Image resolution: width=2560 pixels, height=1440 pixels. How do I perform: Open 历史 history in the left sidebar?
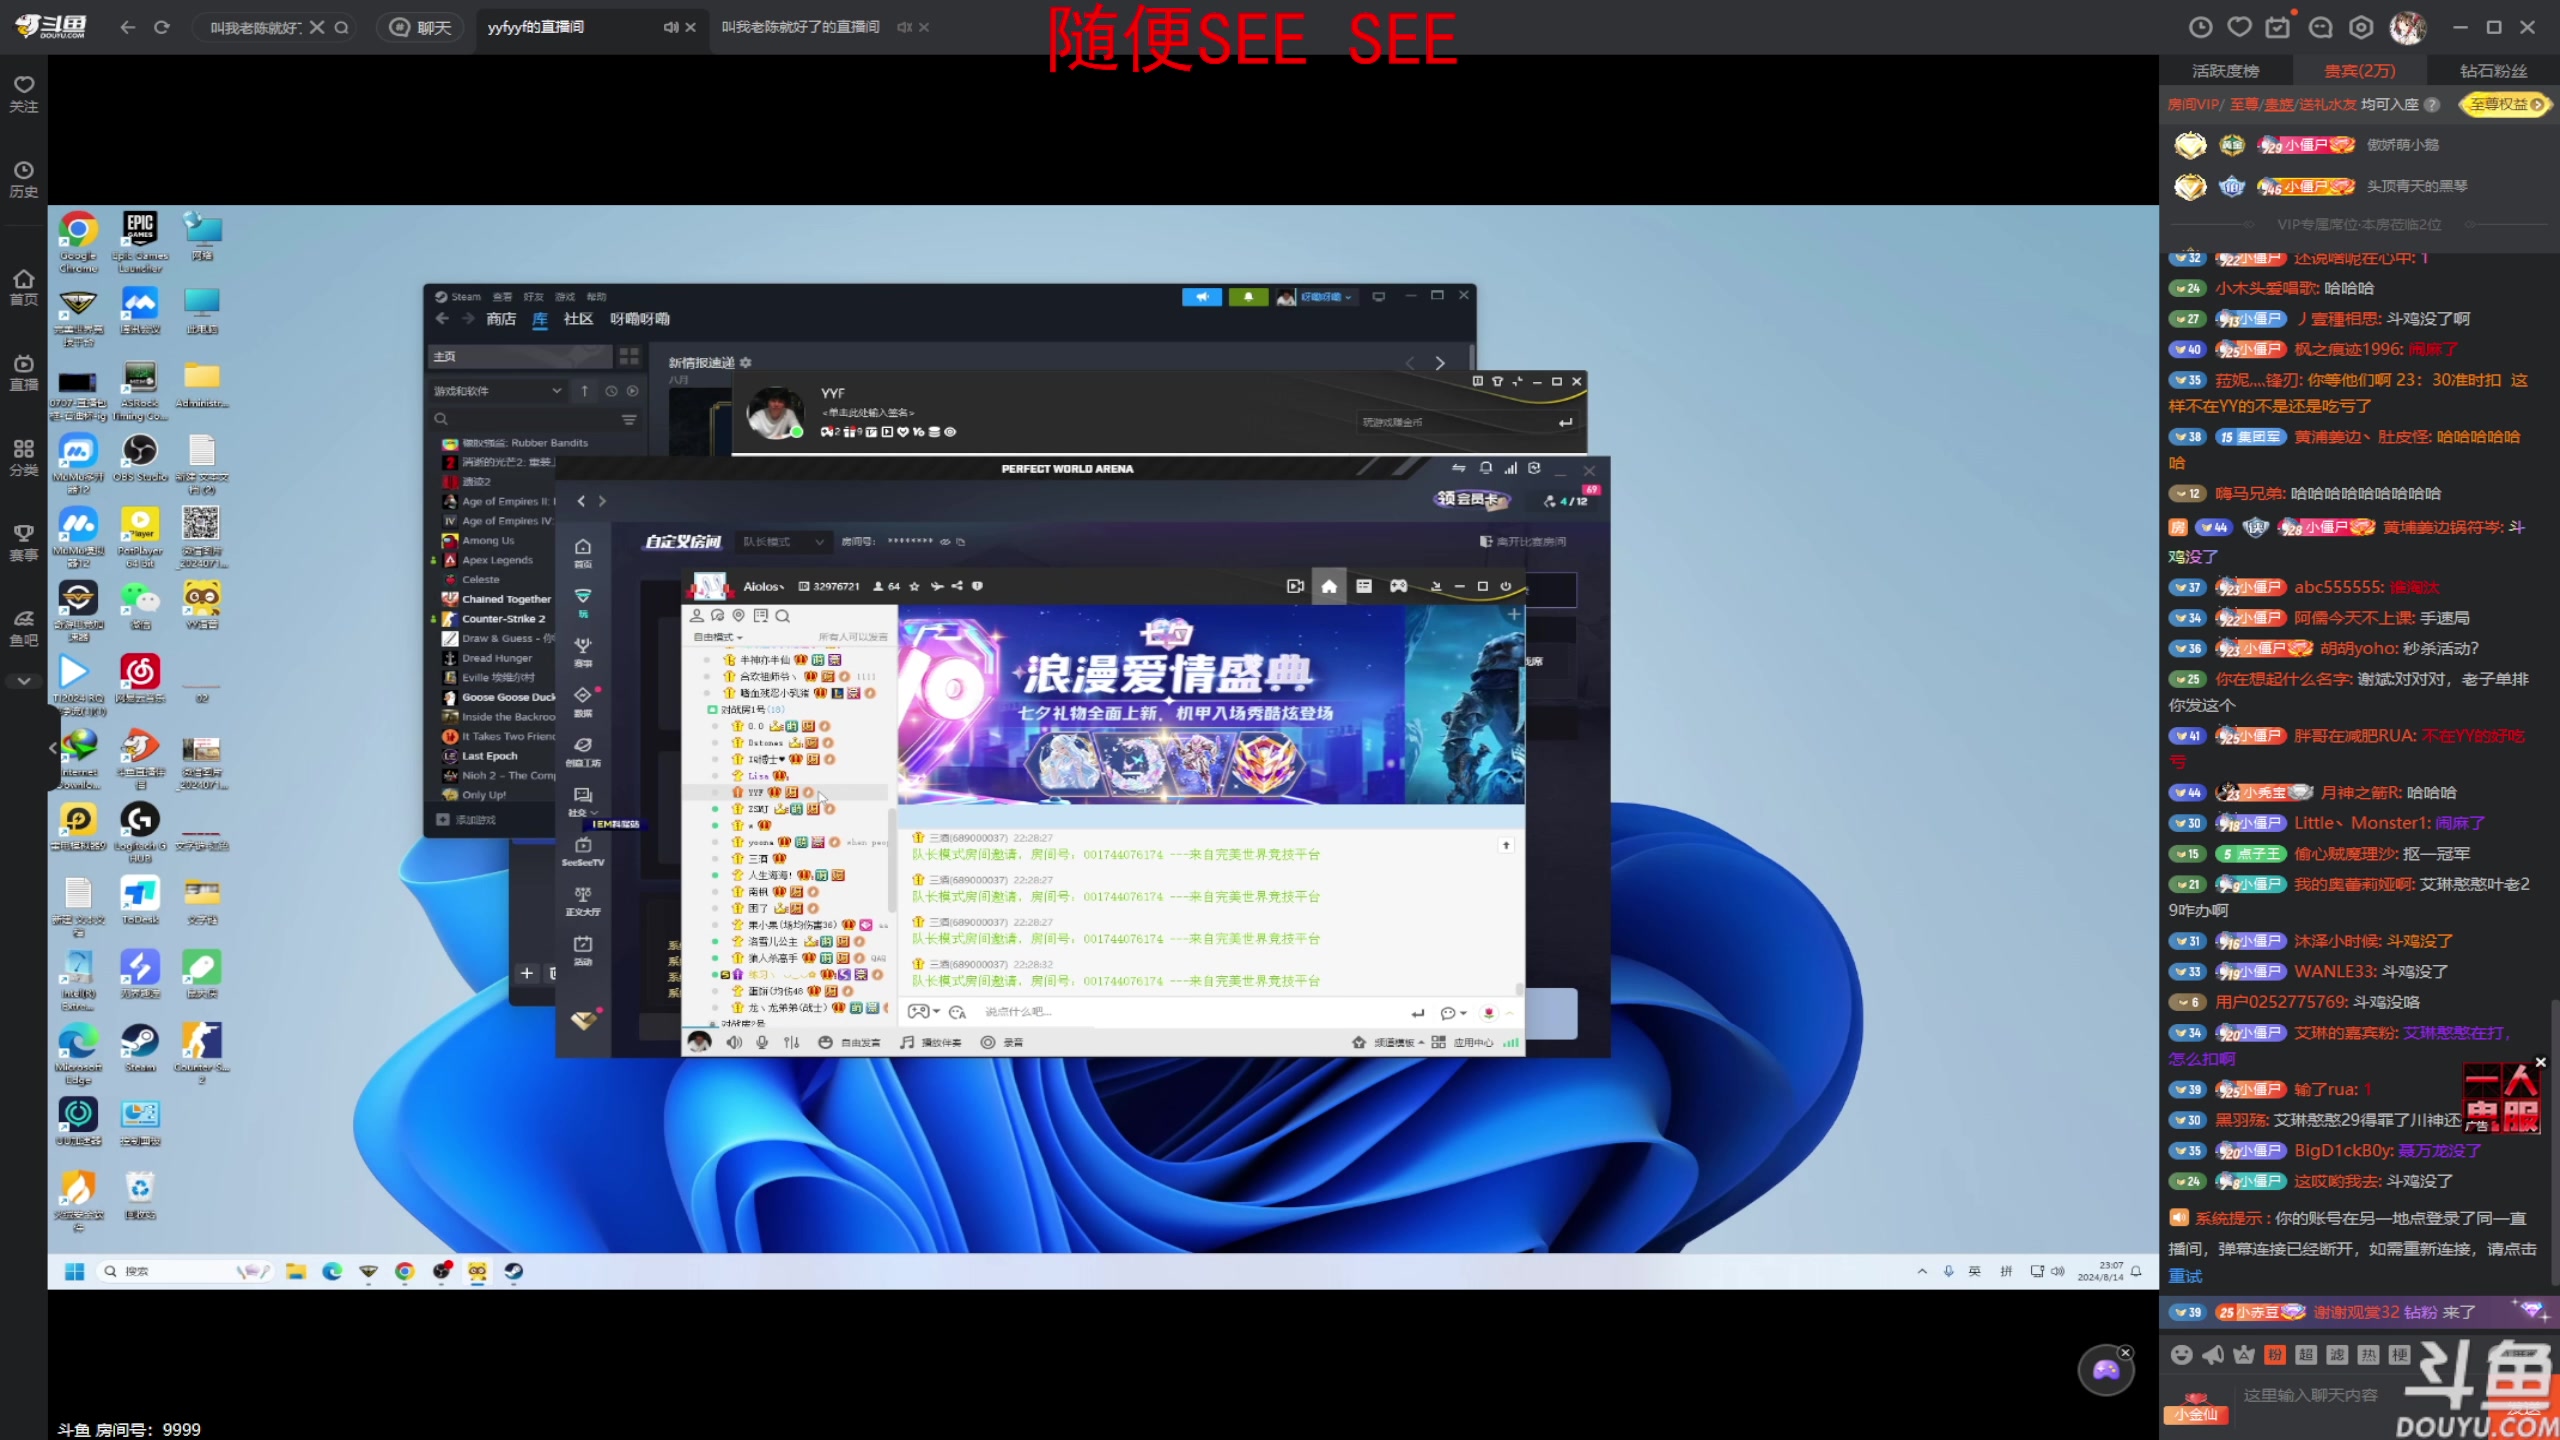tap(24, 180)
